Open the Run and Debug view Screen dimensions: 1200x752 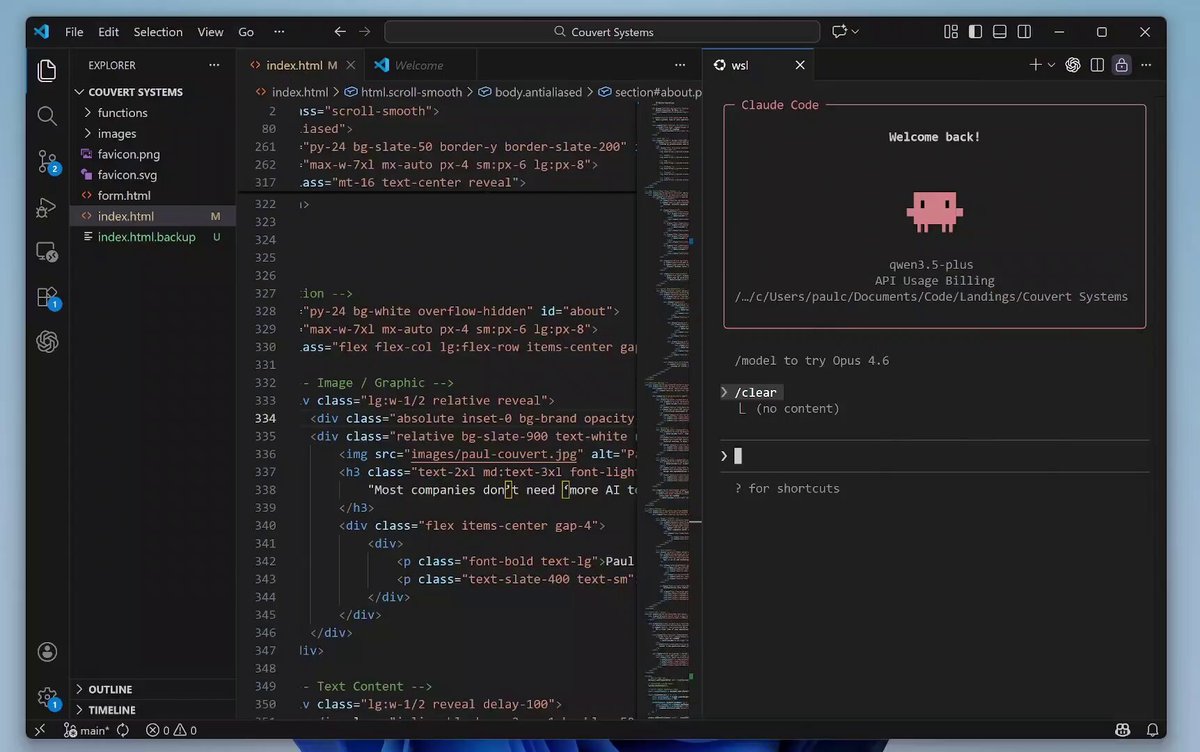coord(47,208)
